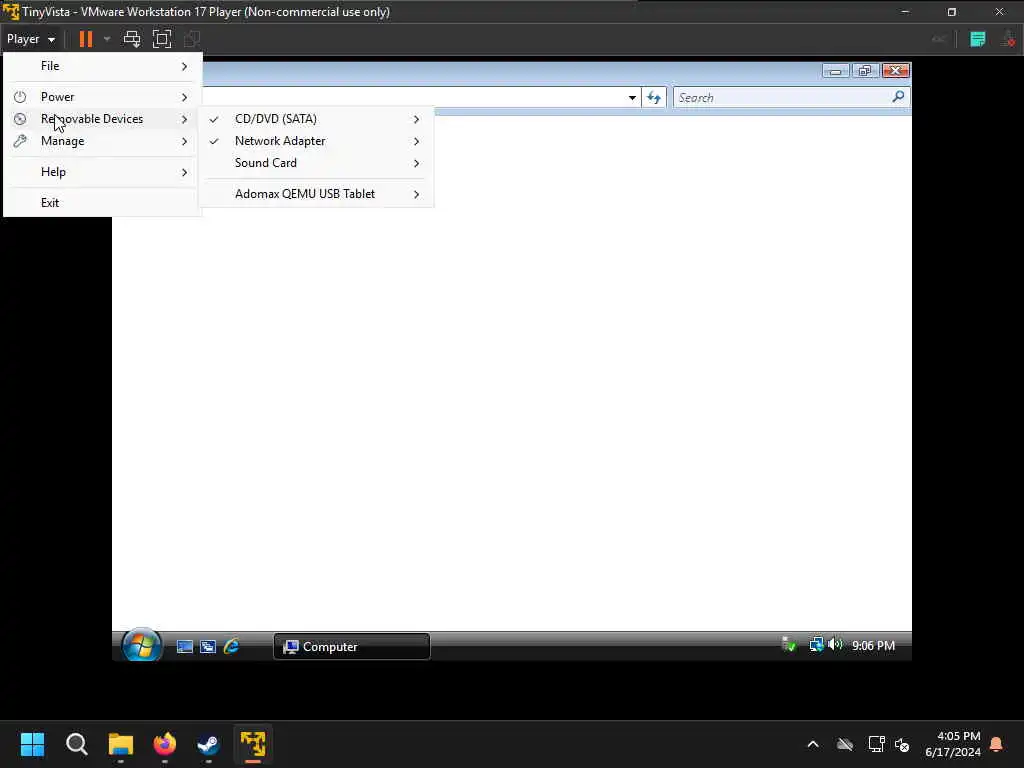Choose Exit from the Player menu
Image resolution: width=1024 pixels, height=768 pixels.
coord(103,202)
